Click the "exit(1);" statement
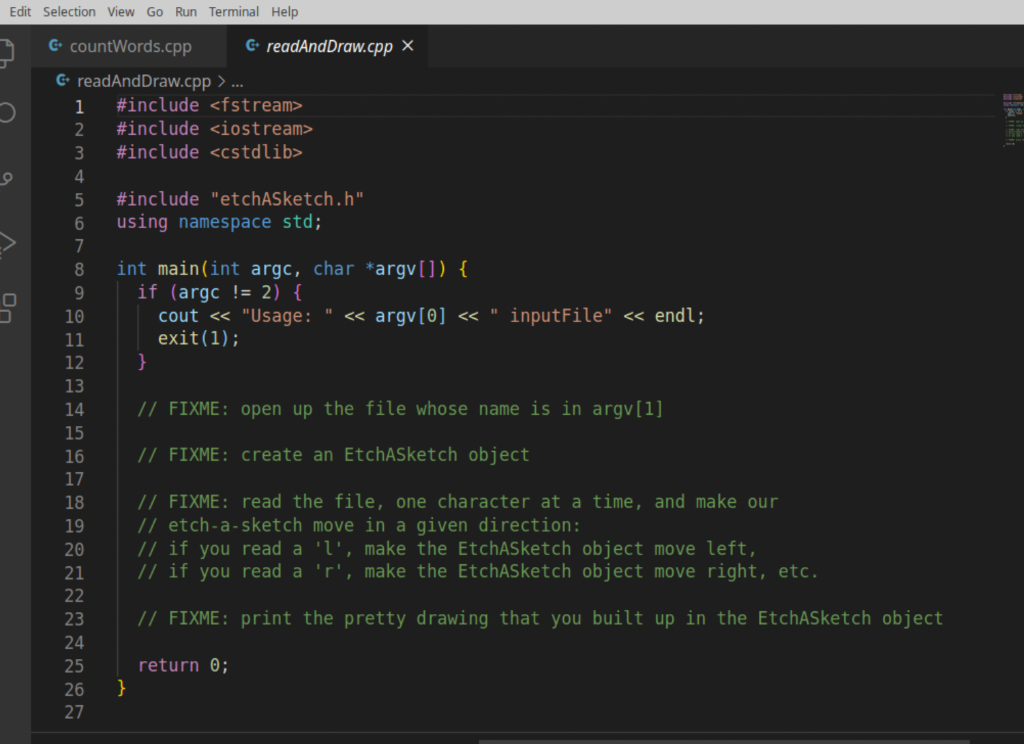The height and width of the screenshot is (744, 1024). [199, 339]
